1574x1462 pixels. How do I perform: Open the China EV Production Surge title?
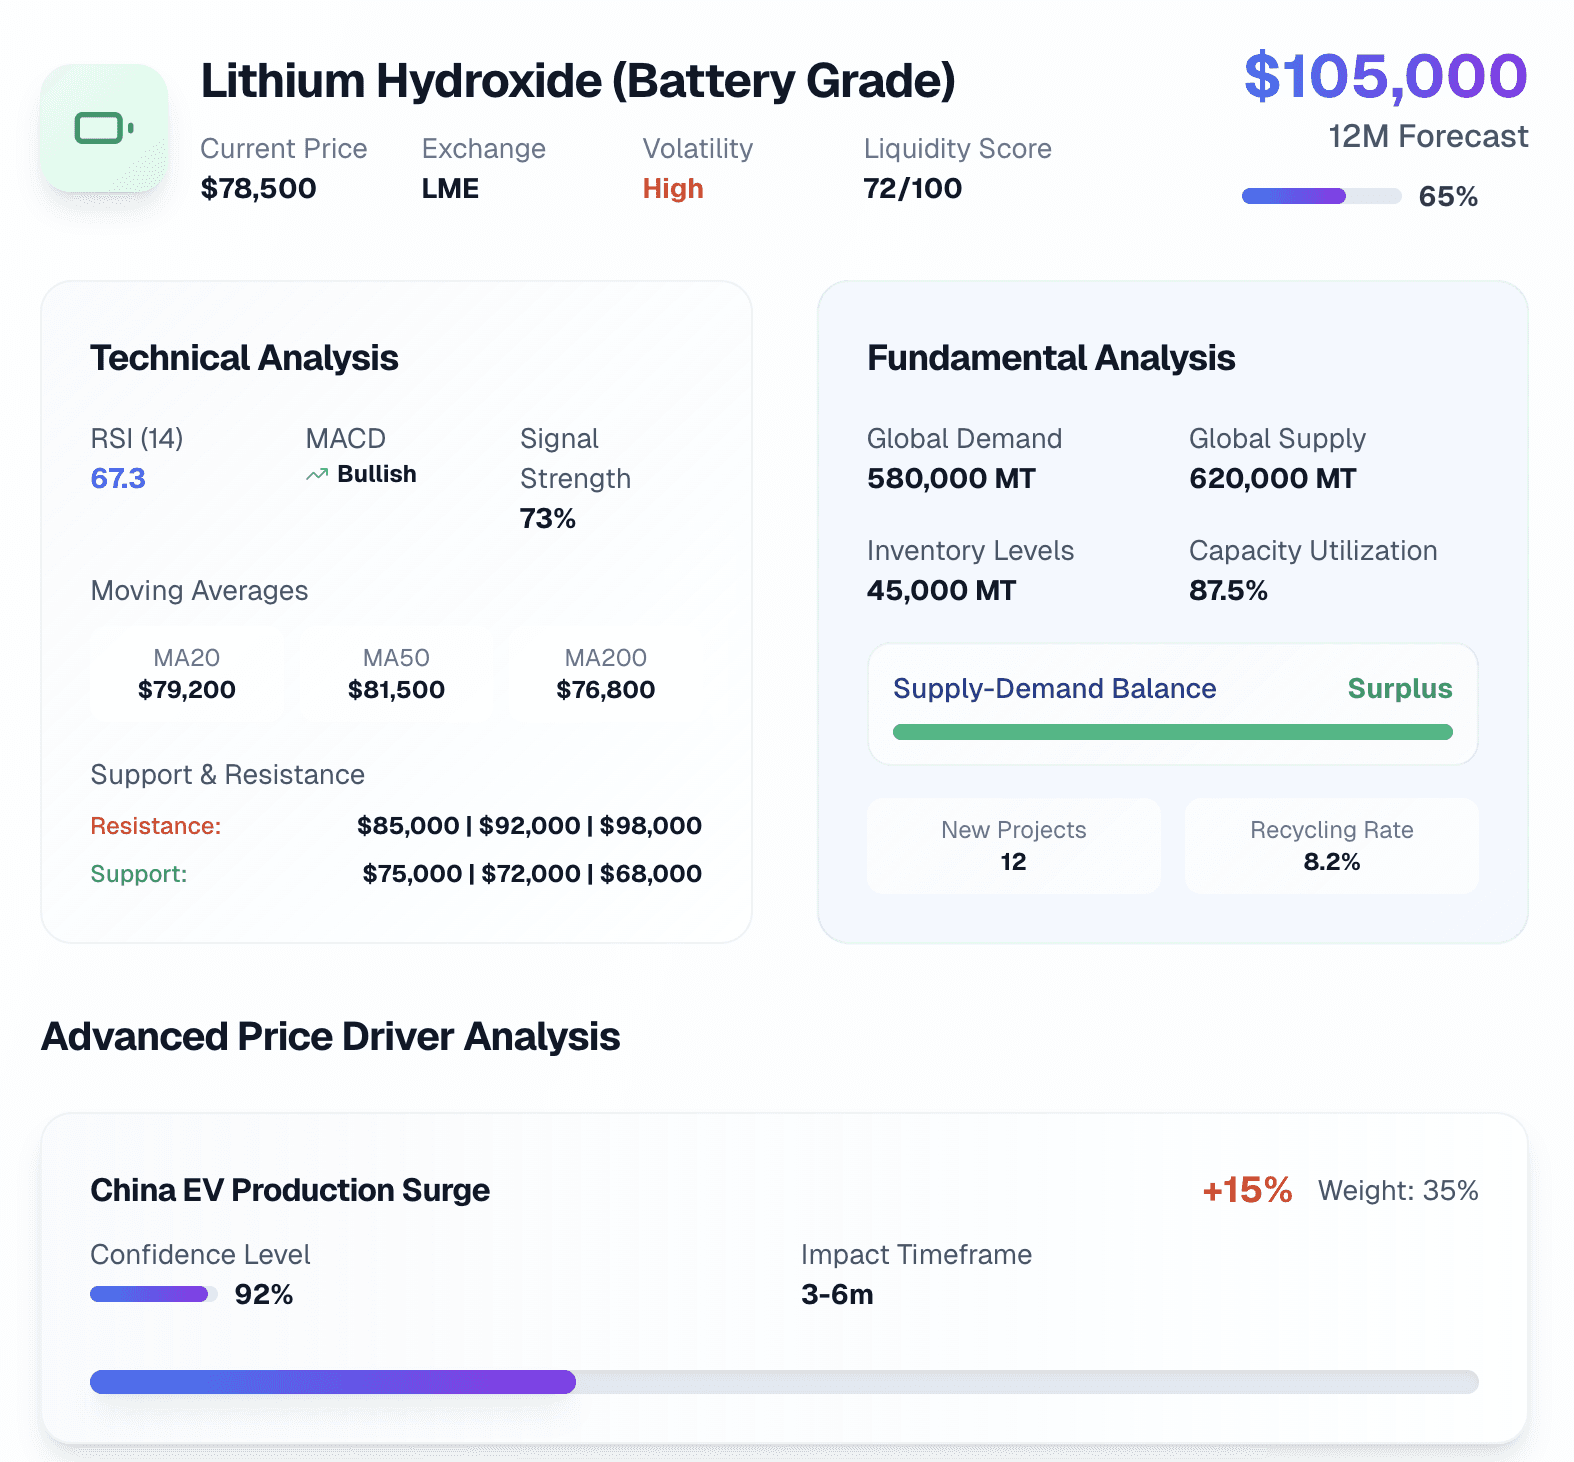click(290, 1190)
